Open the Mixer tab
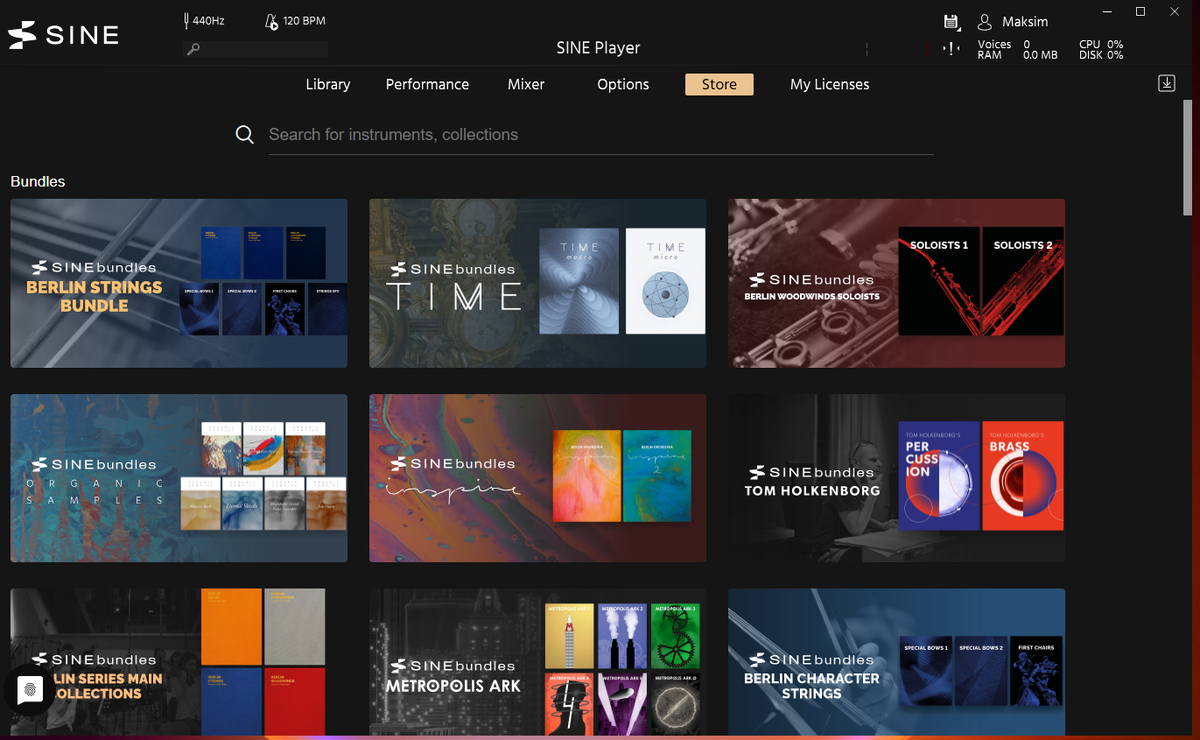The height and width of the screenshot is (740, 1200). click(x=526, y=84)
